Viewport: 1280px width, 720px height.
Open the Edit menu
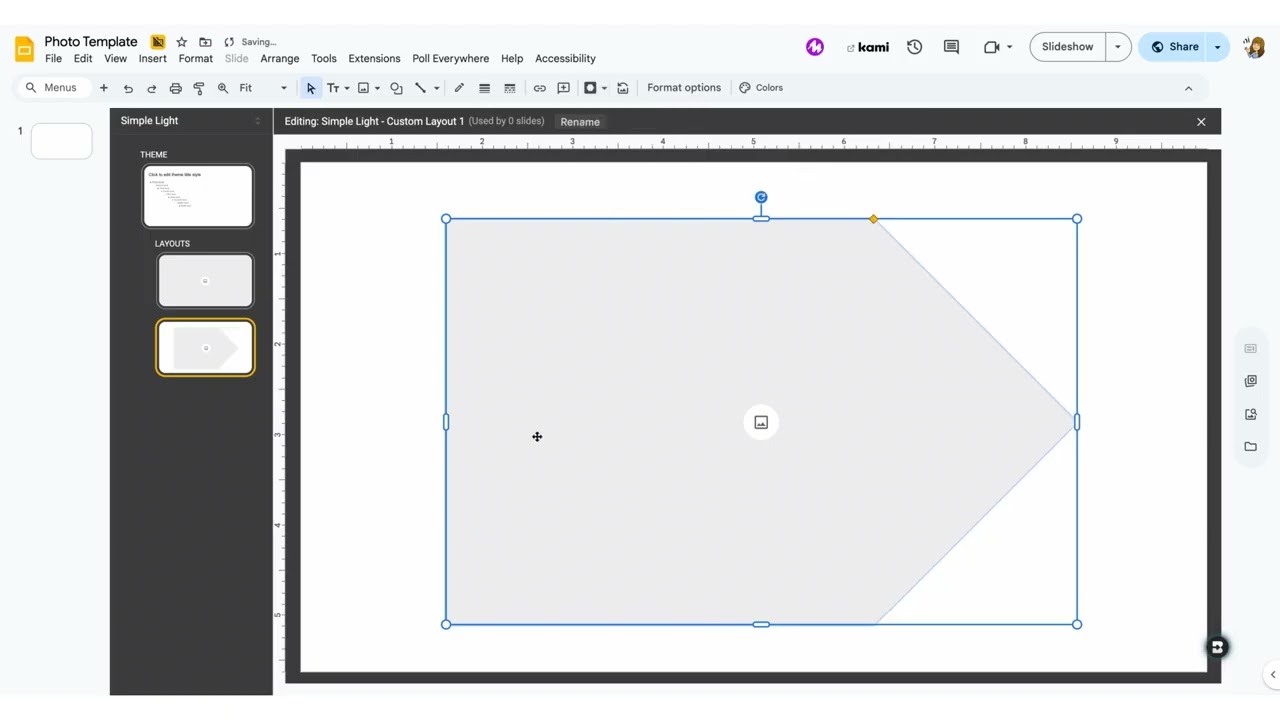pos(83,59)
